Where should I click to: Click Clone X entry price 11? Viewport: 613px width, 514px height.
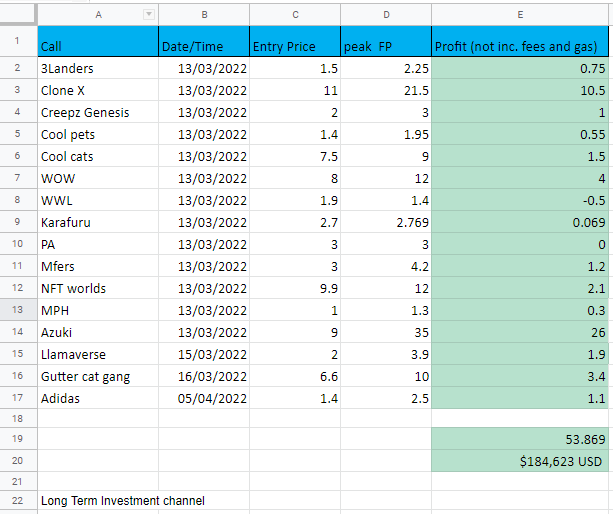(295, 90)
